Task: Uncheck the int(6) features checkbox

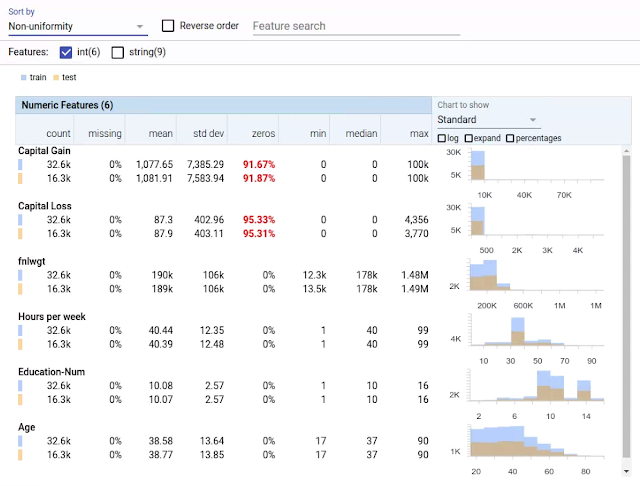Action: tap(66, 52)
